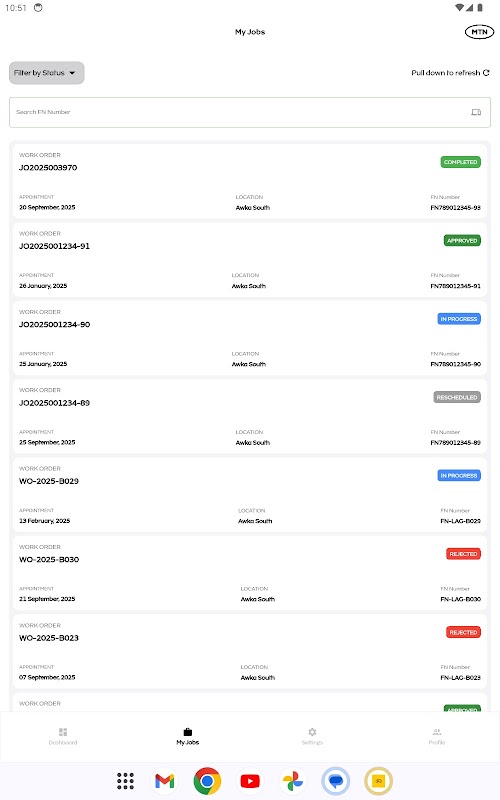Tap the scan icon in search field
Viewport: 500px width, 800px height.
pyautogui.click(x=476, y=112)
